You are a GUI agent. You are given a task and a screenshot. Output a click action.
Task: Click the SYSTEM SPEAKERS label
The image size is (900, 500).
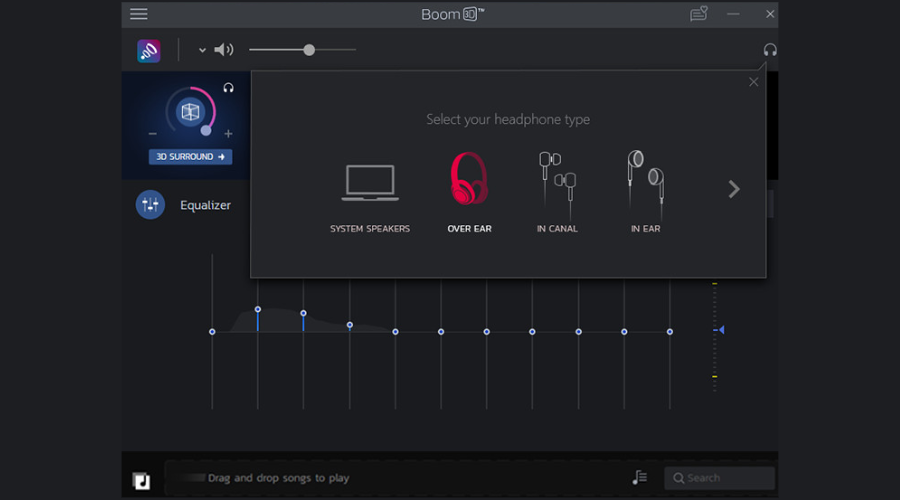coord(370,228)
